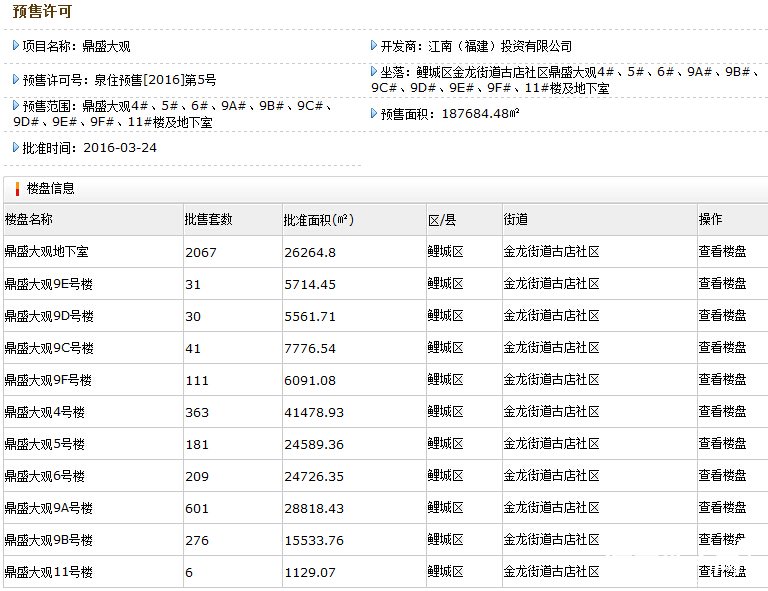The width and height of the screenshot is (768, 591).
Task: Click the arrow bullet beside 预售面积
Action: [375, 113]
